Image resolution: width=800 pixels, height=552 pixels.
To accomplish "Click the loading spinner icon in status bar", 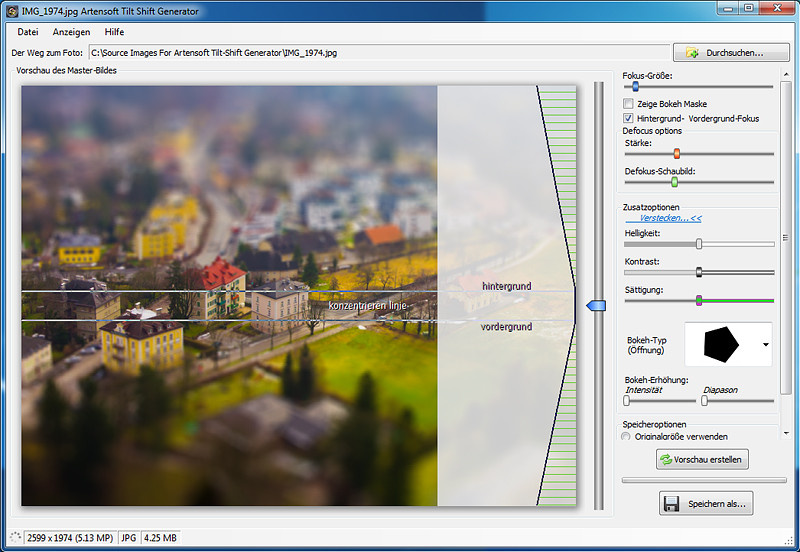I will click(x=14, y=538).
